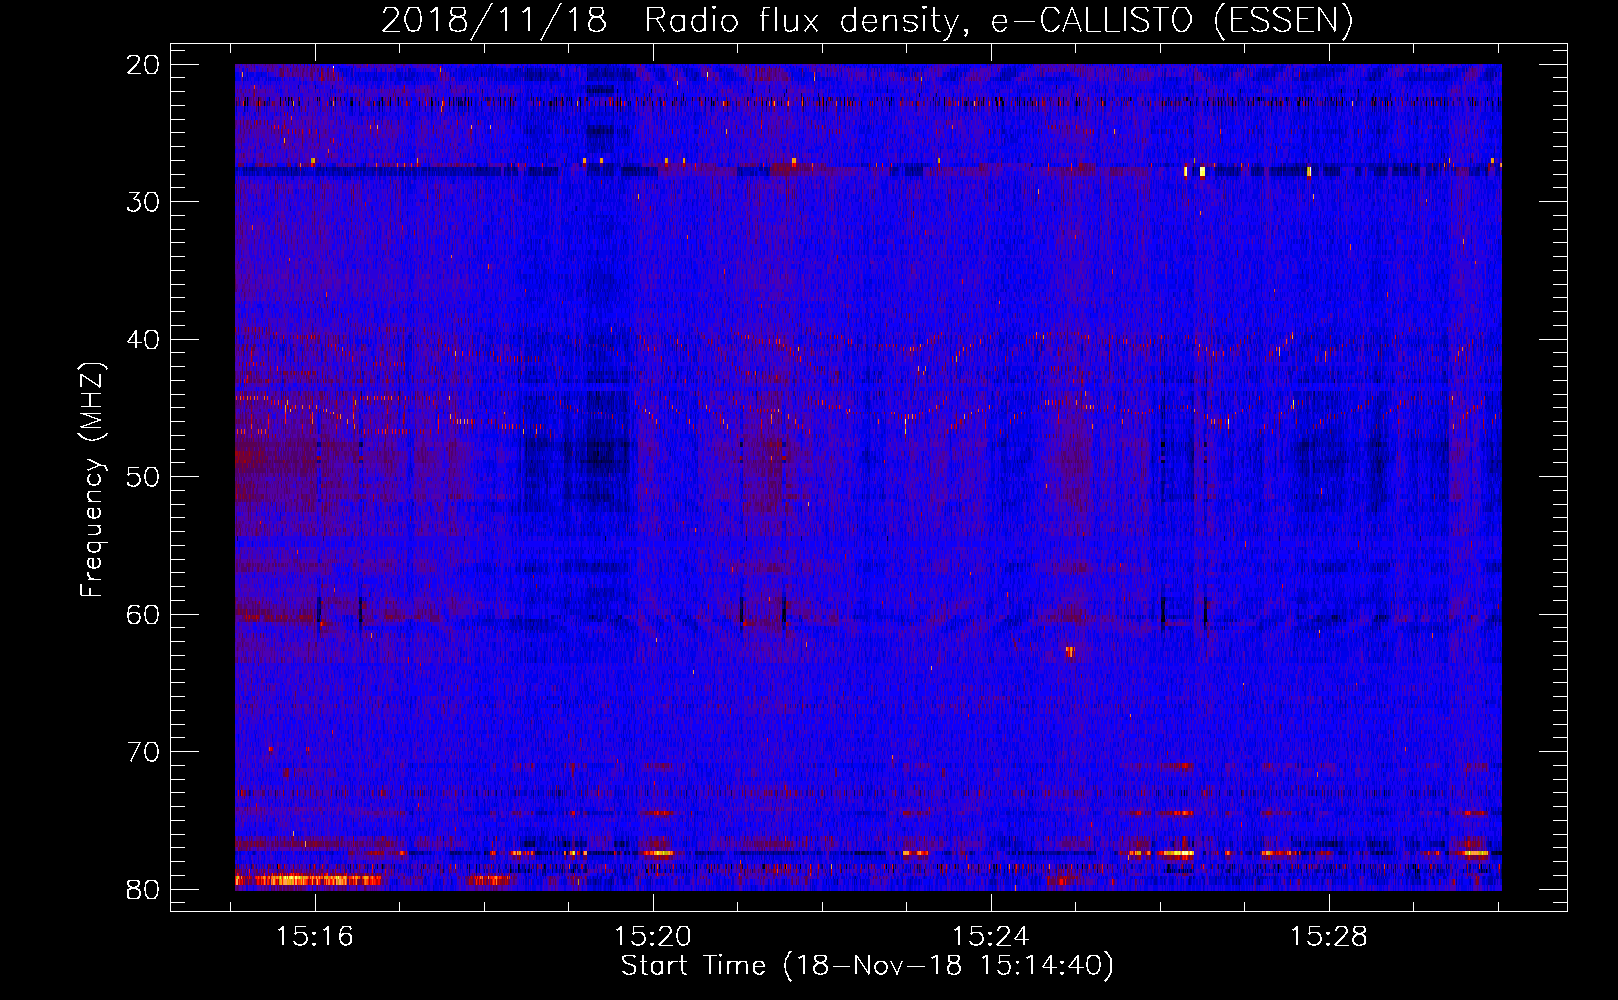Screen dimensions: 1618x1000
Task: Click the '15:20' time tick label
Action: [x=653, y=937]
